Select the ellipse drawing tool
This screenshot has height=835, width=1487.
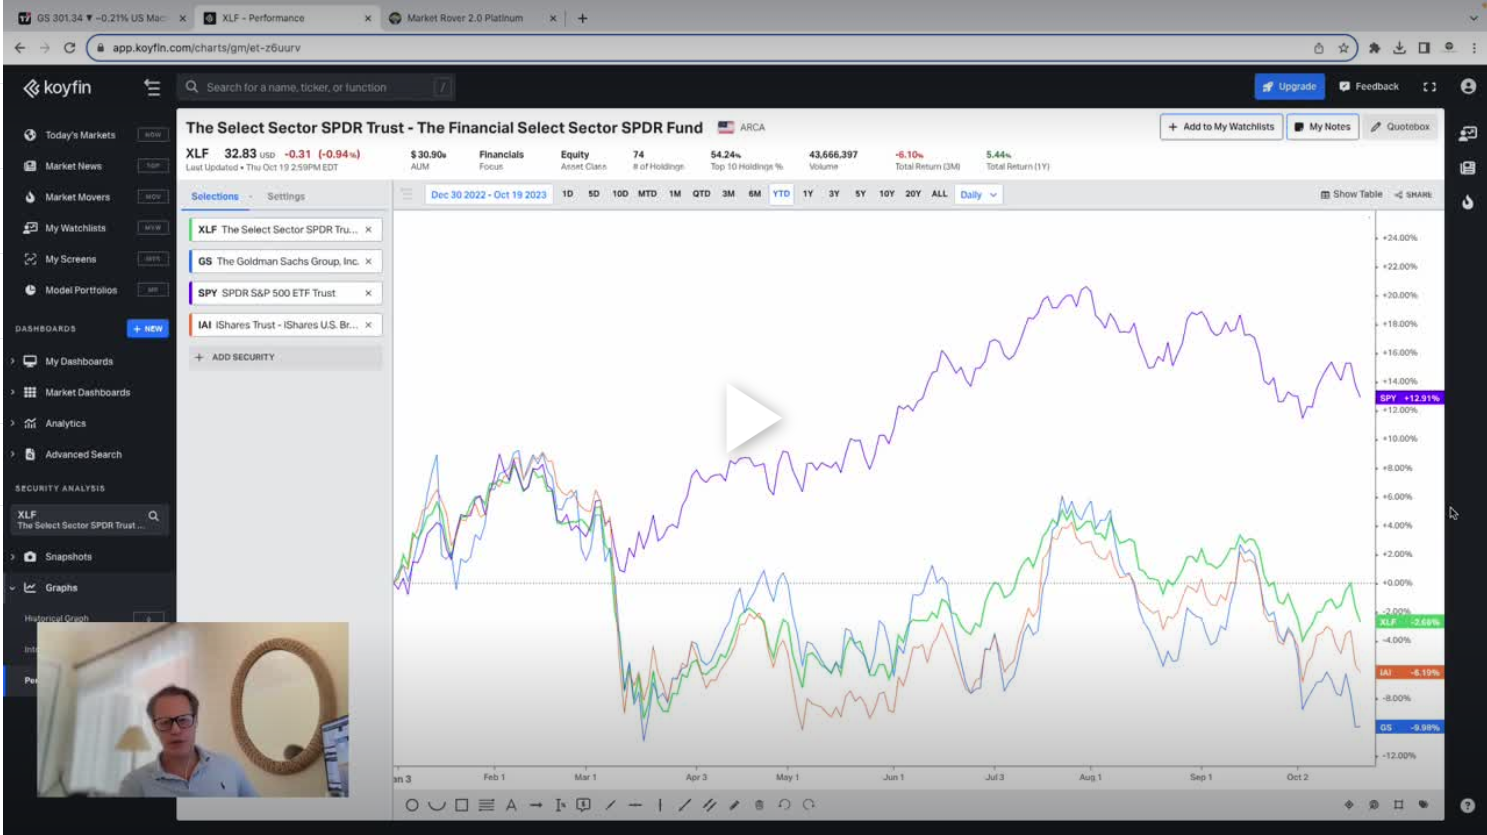[x=412, y=805]
